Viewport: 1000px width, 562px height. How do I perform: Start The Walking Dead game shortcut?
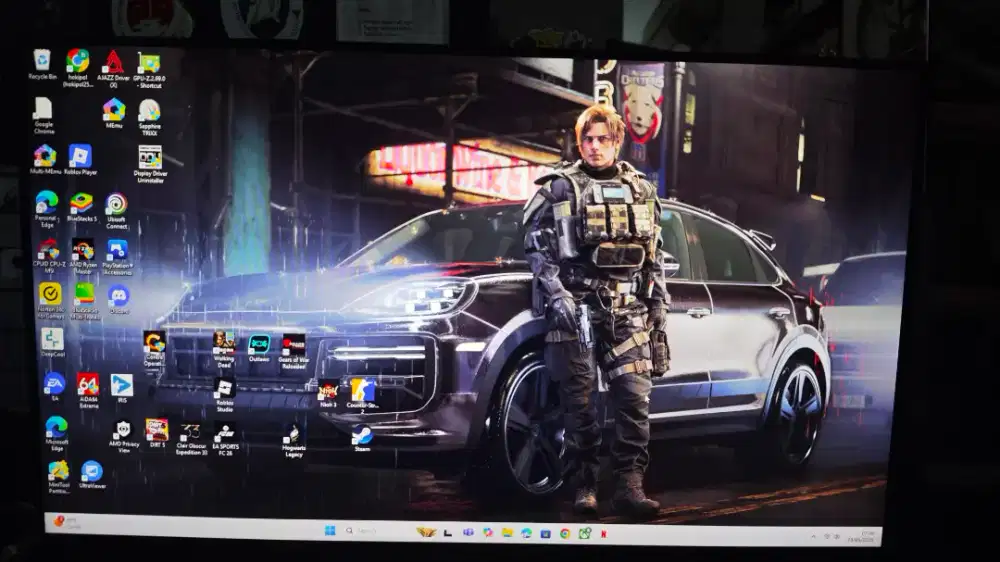(224, 349)
